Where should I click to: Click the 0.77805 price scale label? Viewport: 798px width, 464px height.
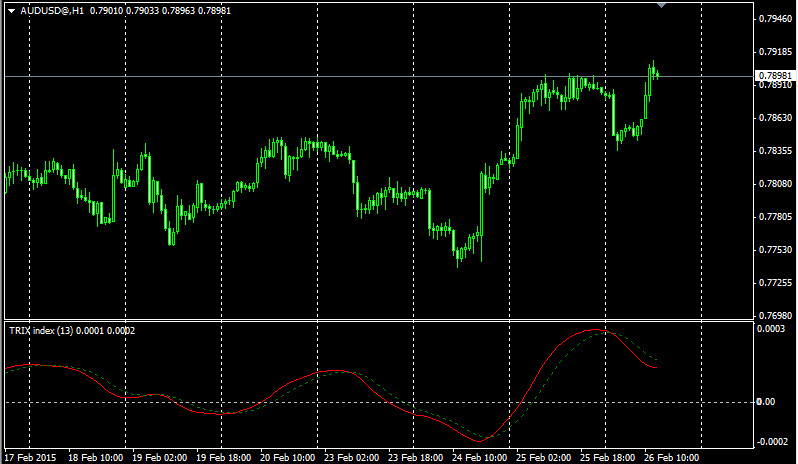pyautogui.click(x=776, y=217)
